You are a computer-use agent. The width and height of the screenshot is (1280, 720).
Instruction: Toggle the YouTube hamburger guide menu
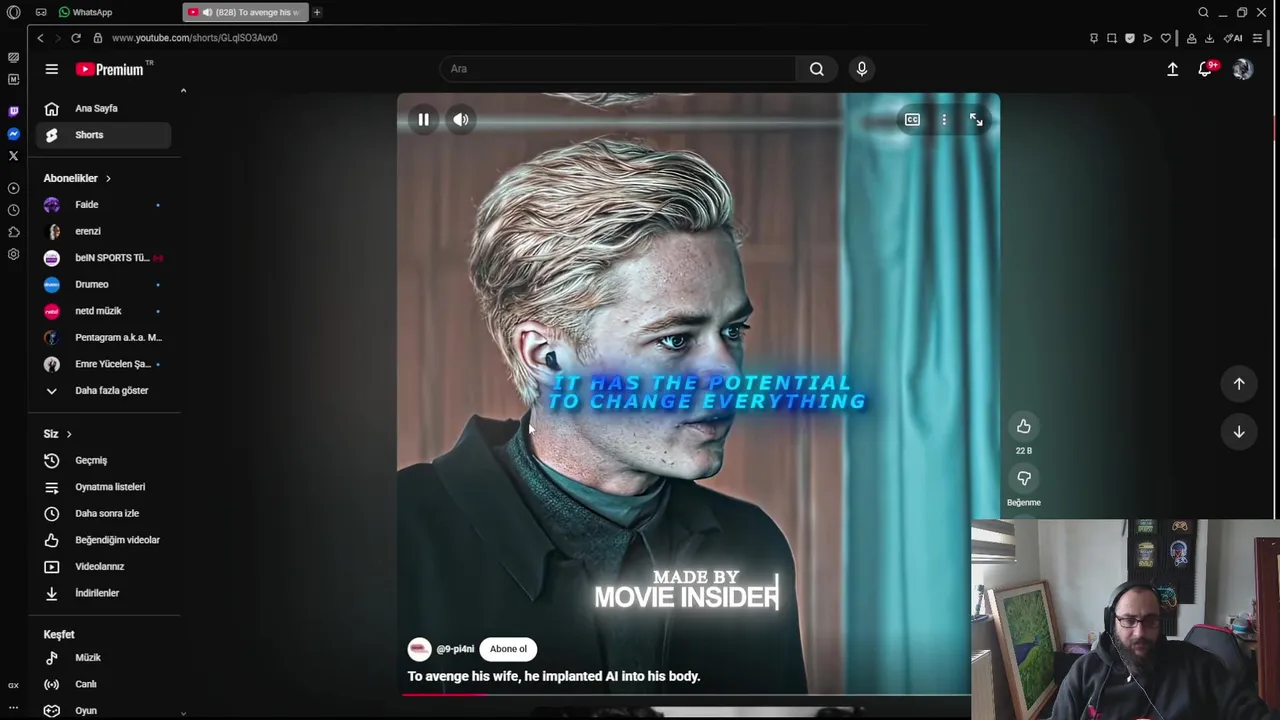[51, 69]
